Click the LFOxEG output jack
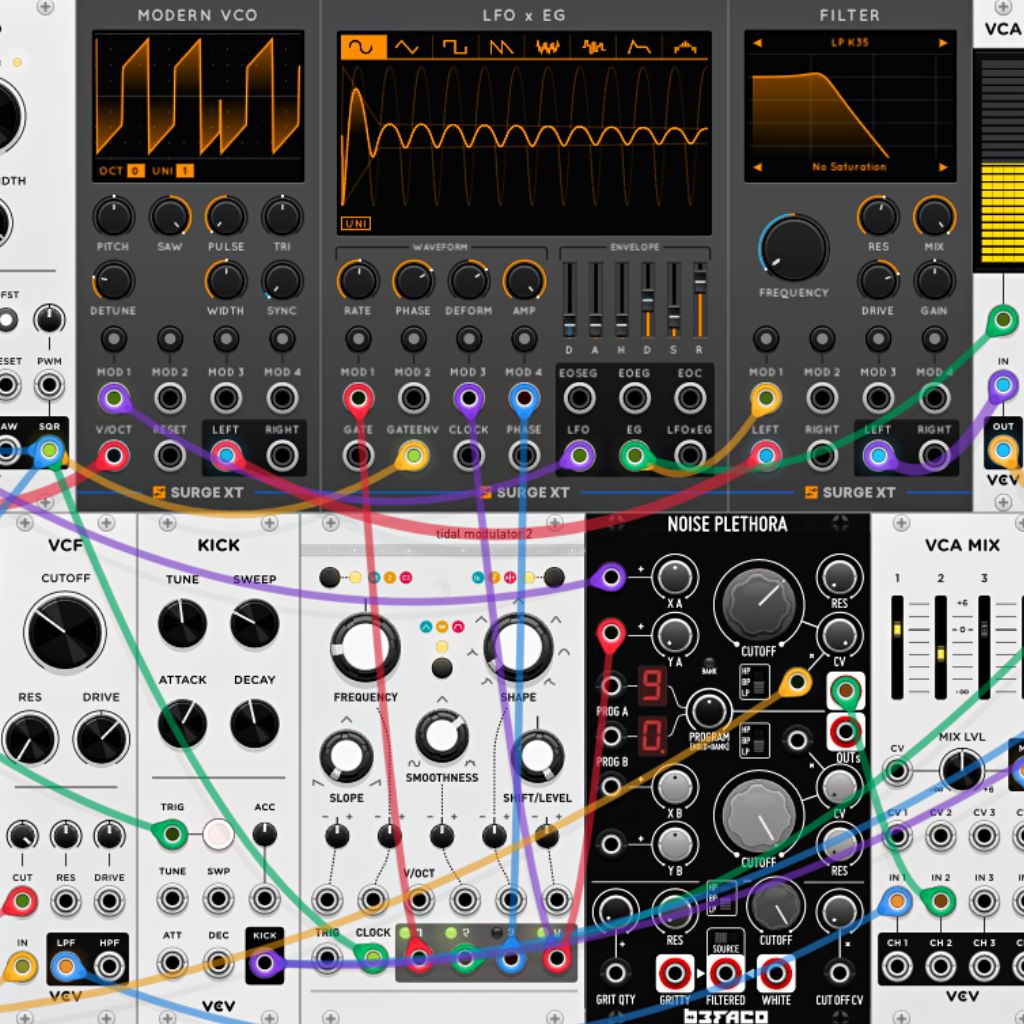 [x=690, y=455]
